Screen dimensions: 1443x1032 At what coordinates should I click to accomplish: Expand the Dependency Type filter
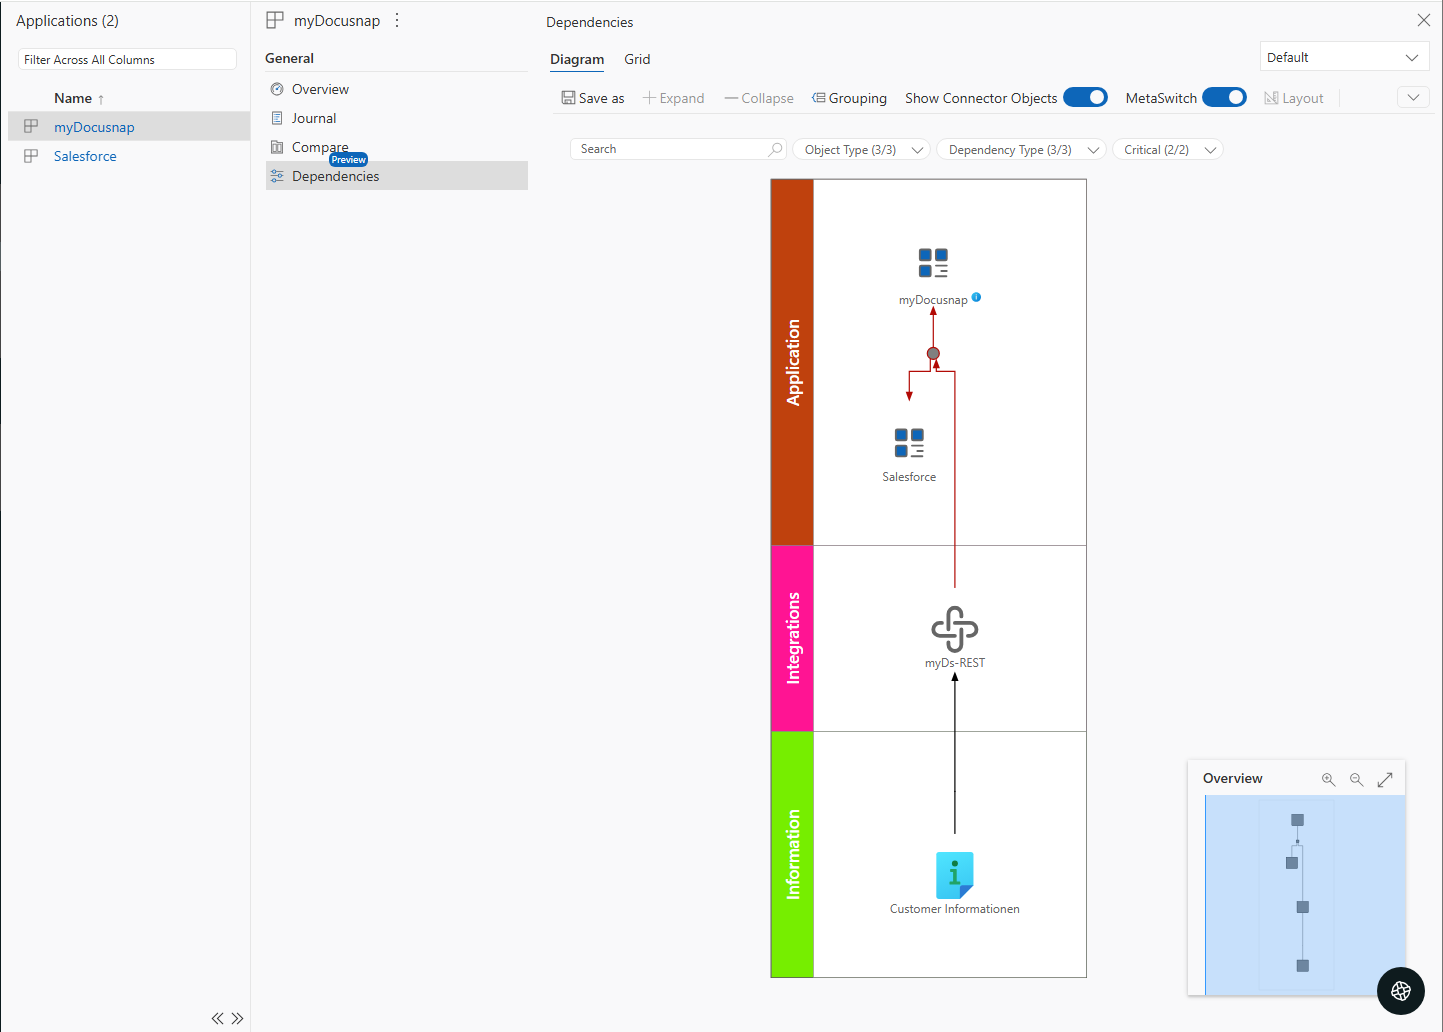point(1020,149)
